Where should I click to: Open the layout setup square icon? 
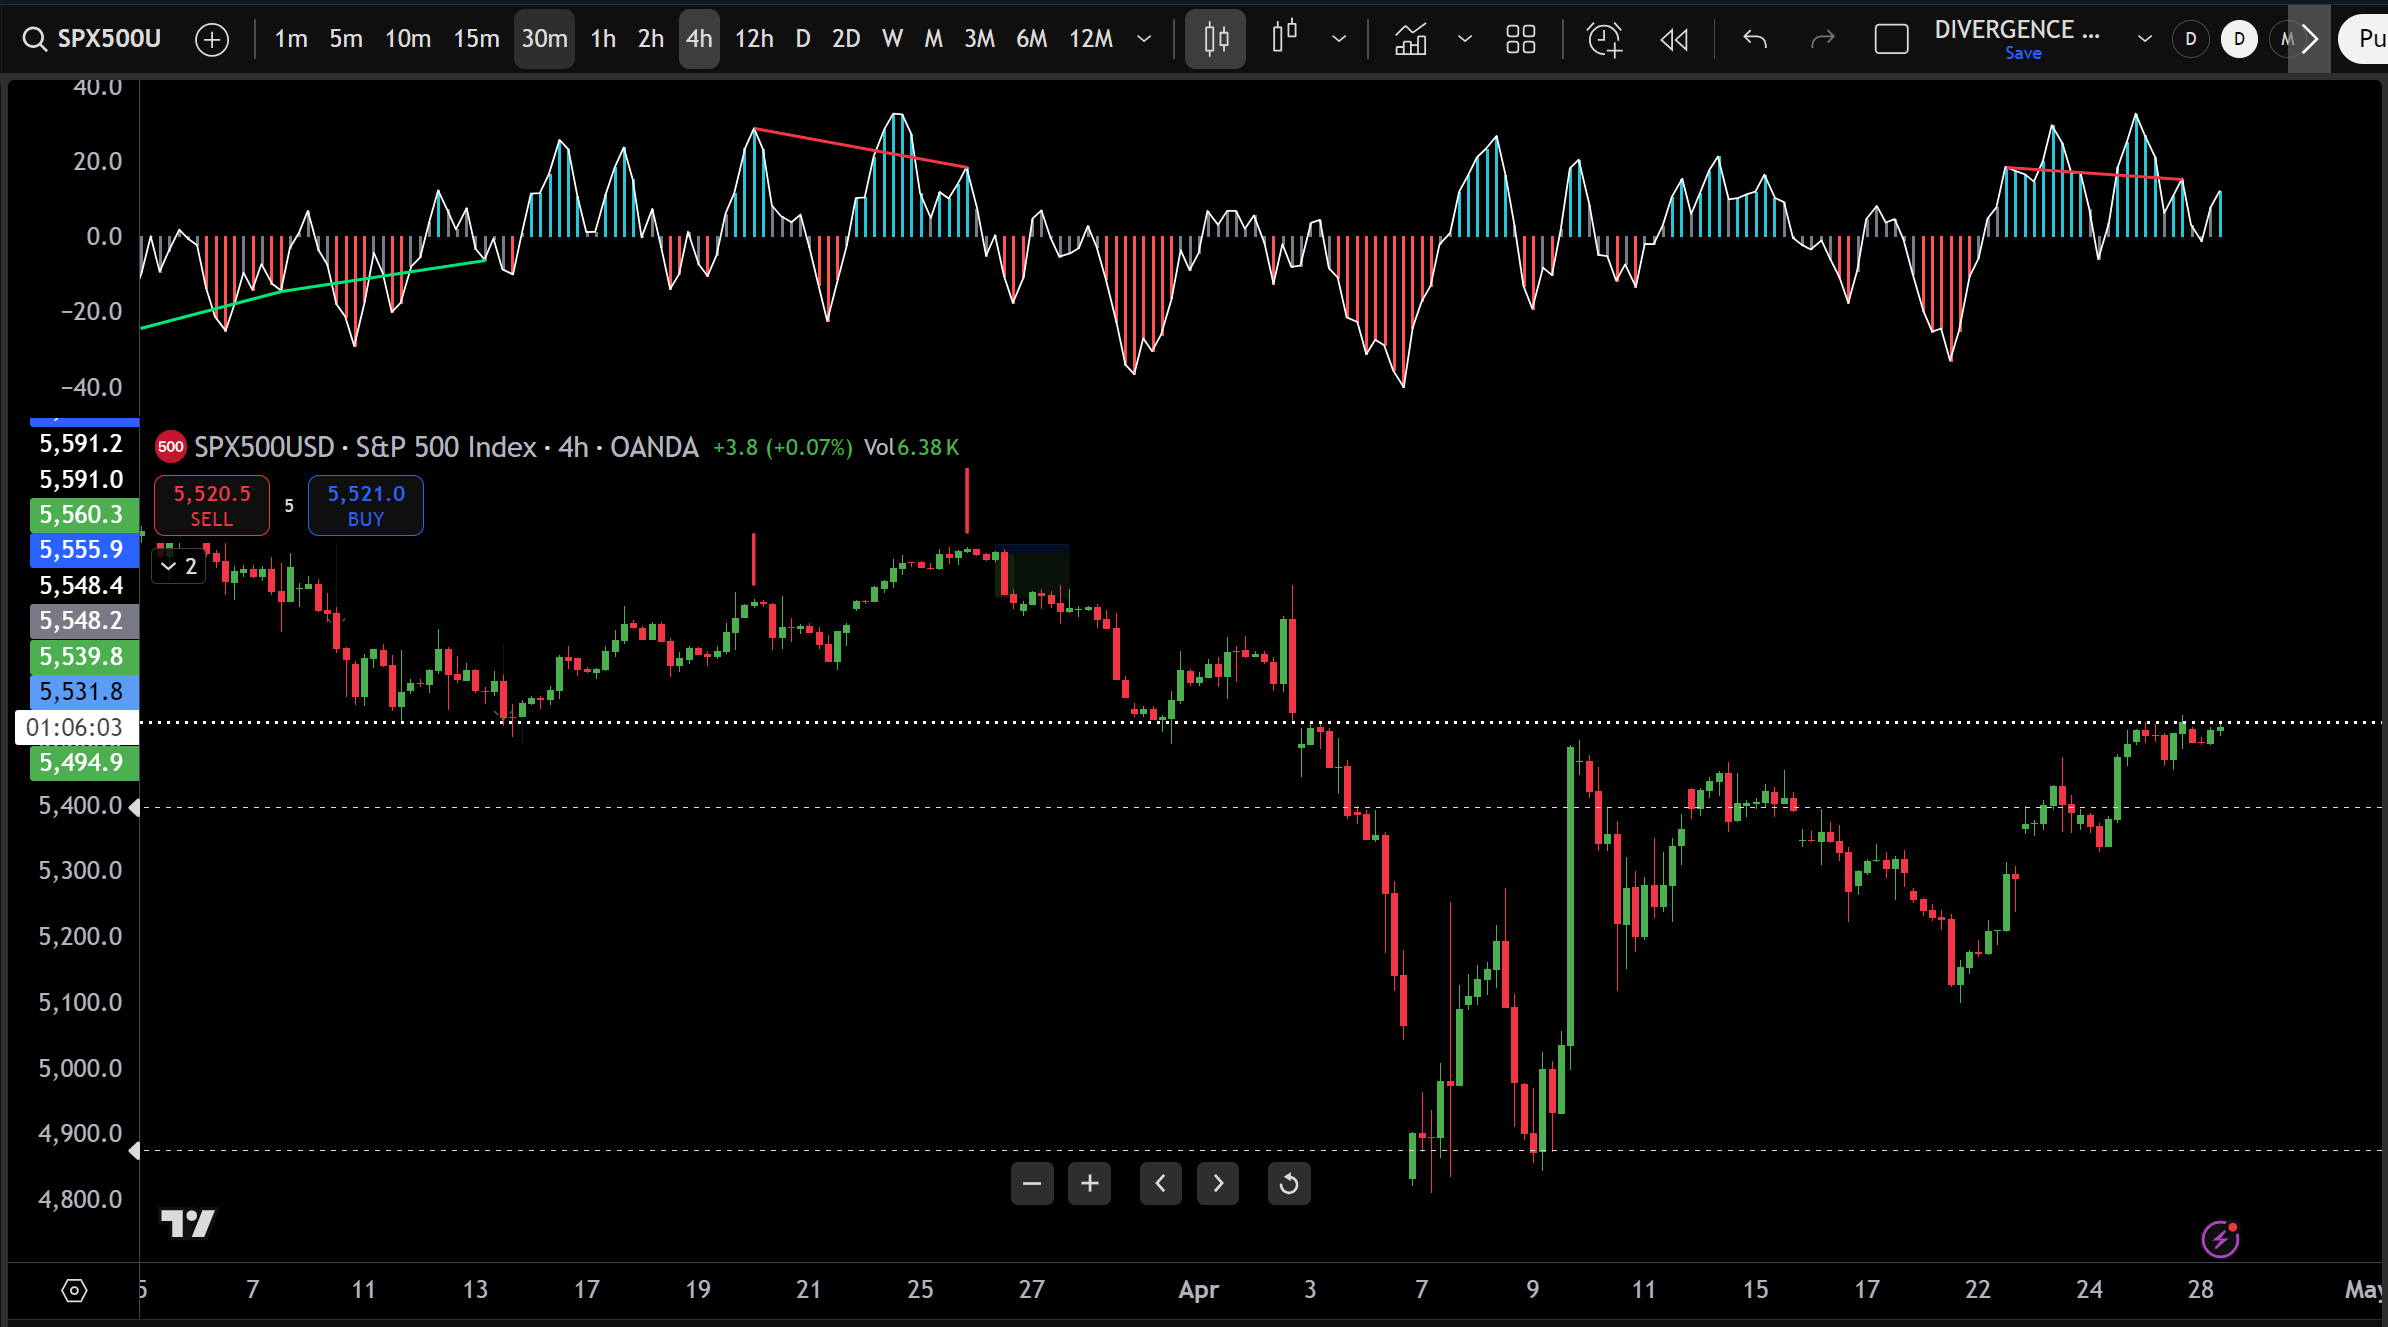[x=1891, y=39]
